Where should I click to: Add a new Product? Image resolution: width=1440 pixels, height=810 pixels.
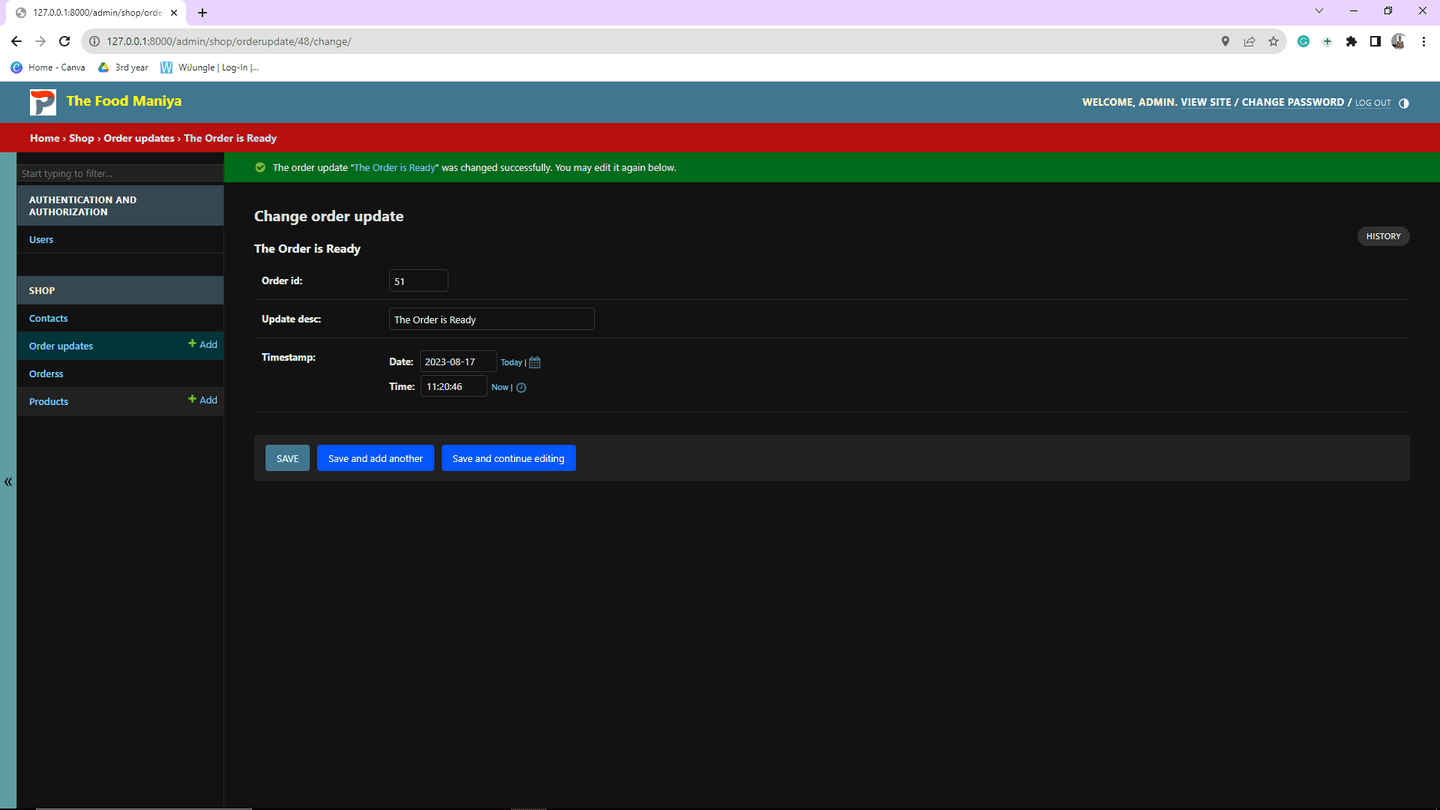point(203,400)
